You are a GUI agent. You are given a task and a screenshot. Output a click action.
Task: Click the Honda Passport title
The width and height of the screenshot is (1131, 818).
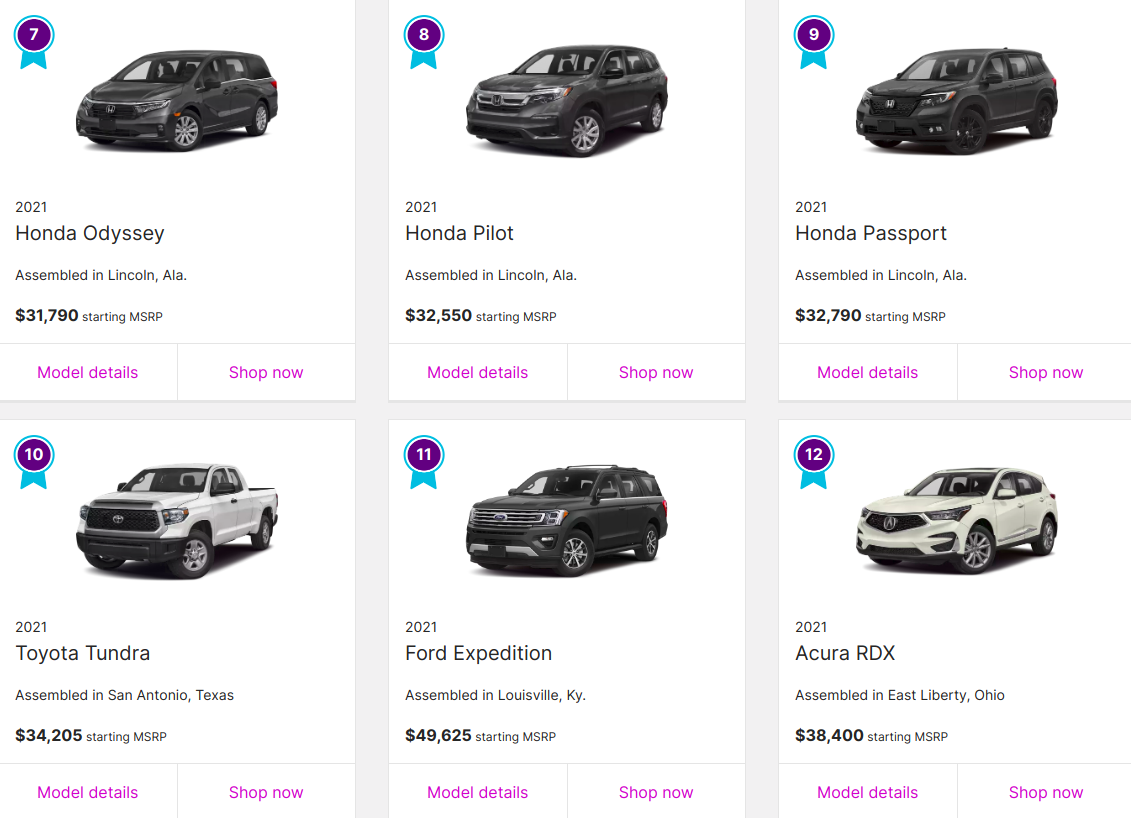(x=871, y=233)
